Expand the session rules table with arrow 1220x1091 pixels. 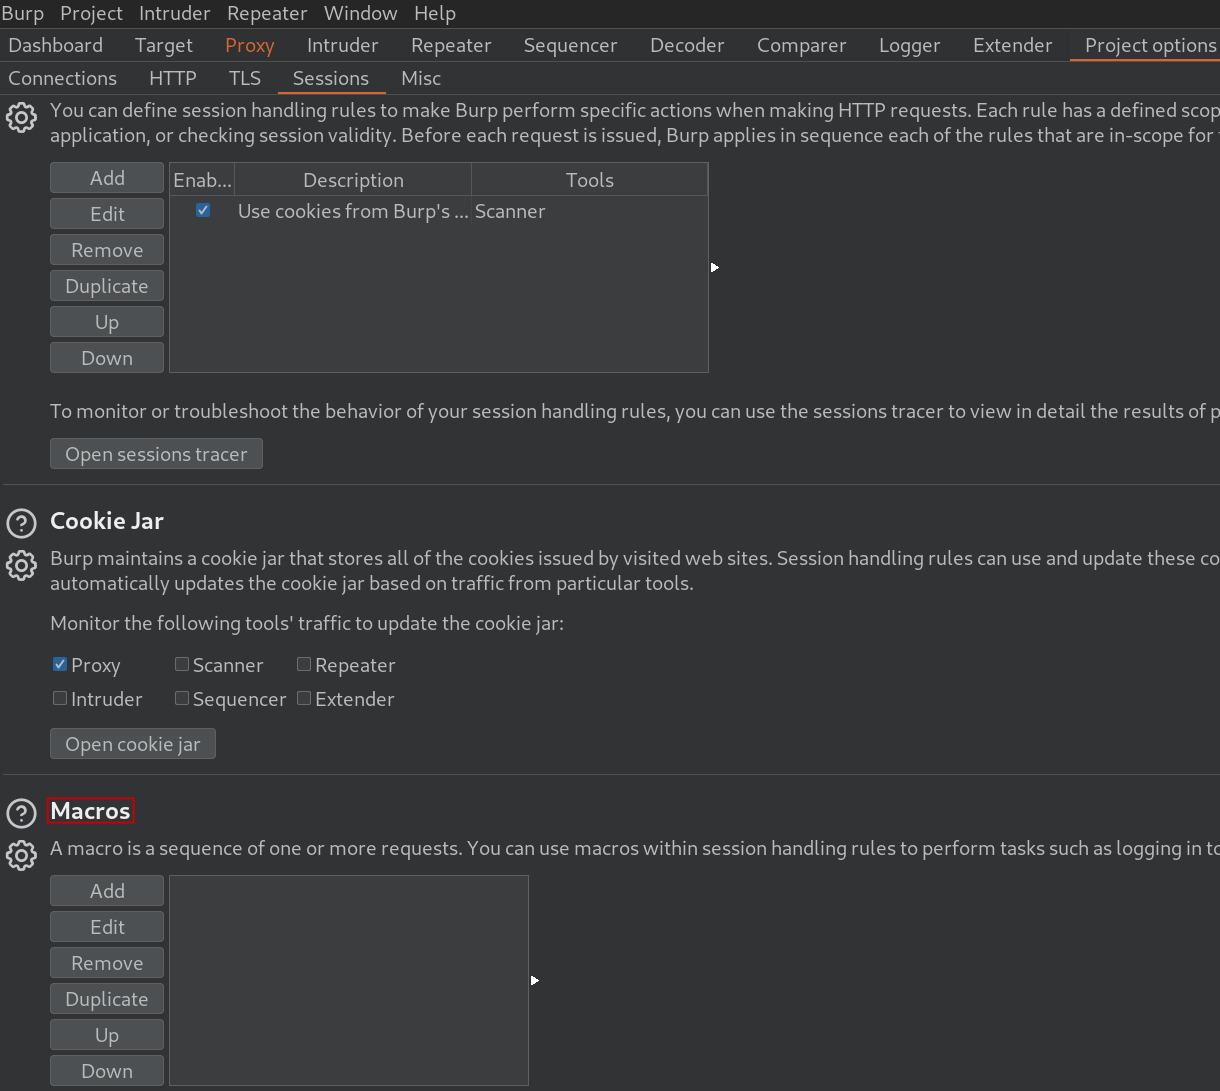[715, 267]
